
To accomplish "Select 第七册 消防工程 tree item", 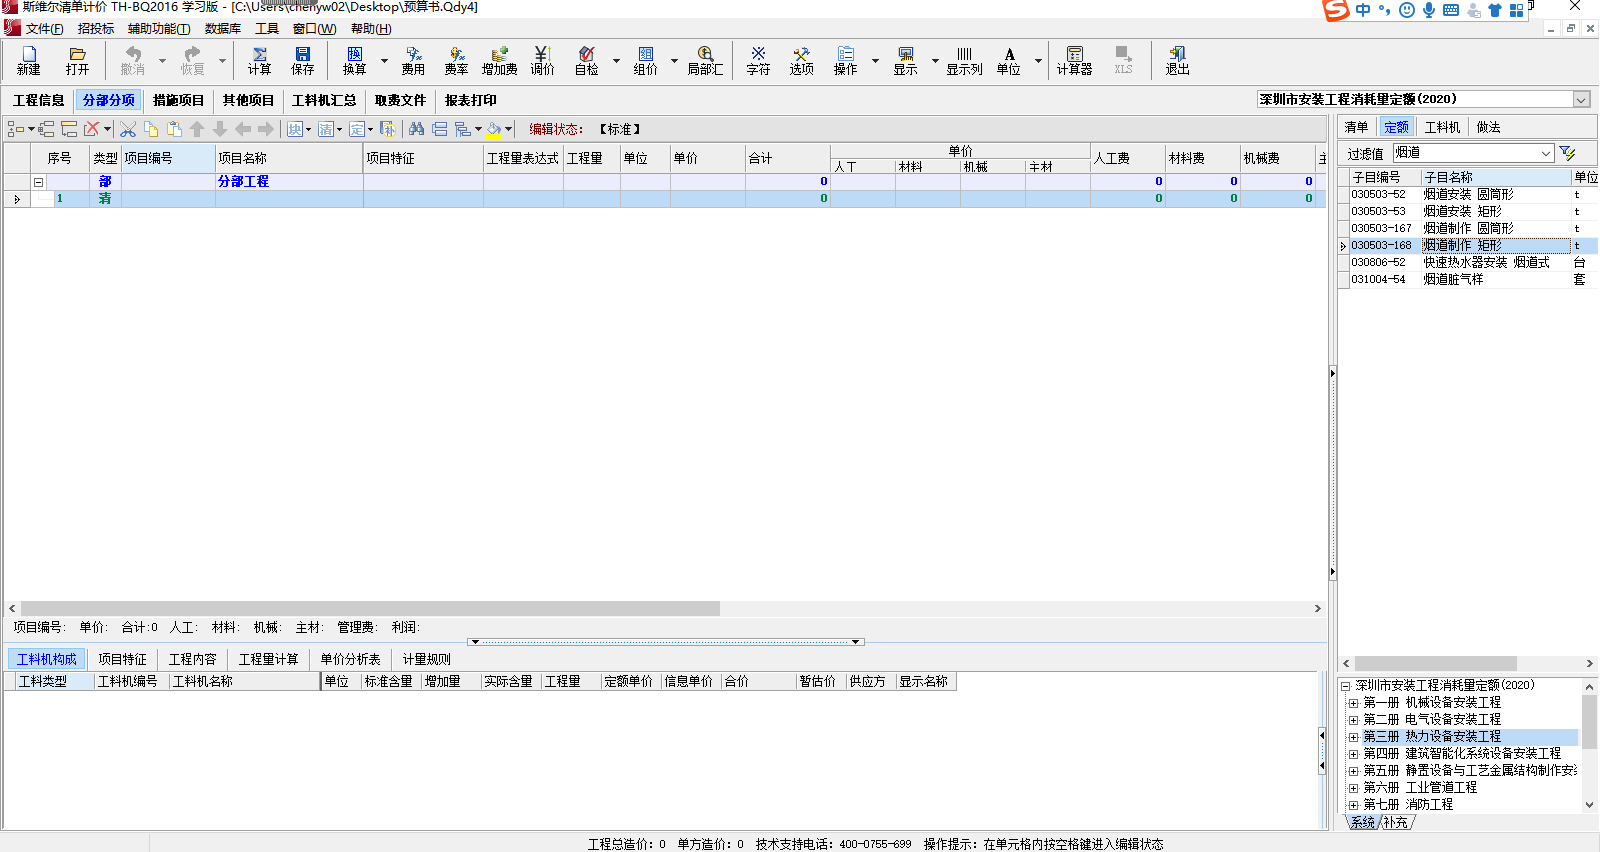I will tap(1408, 805).
